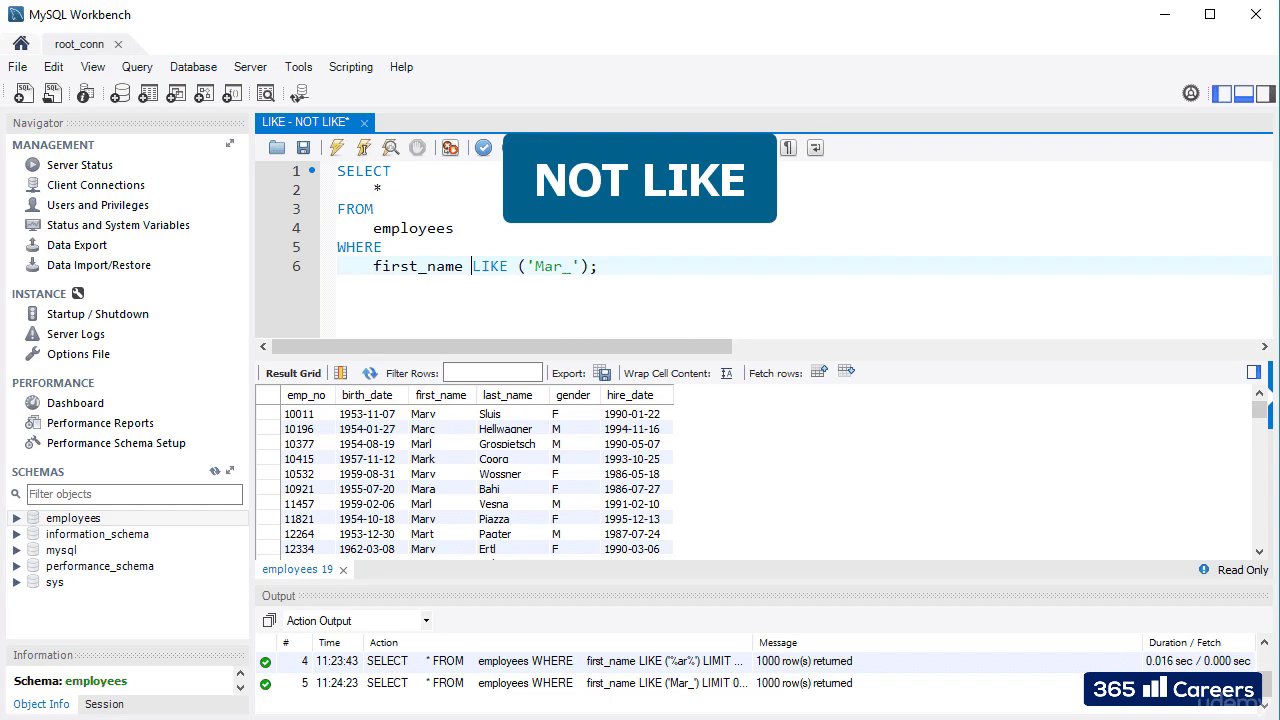Create new view icon
This screenshot has height=720, width=1280.
[176, 94]
